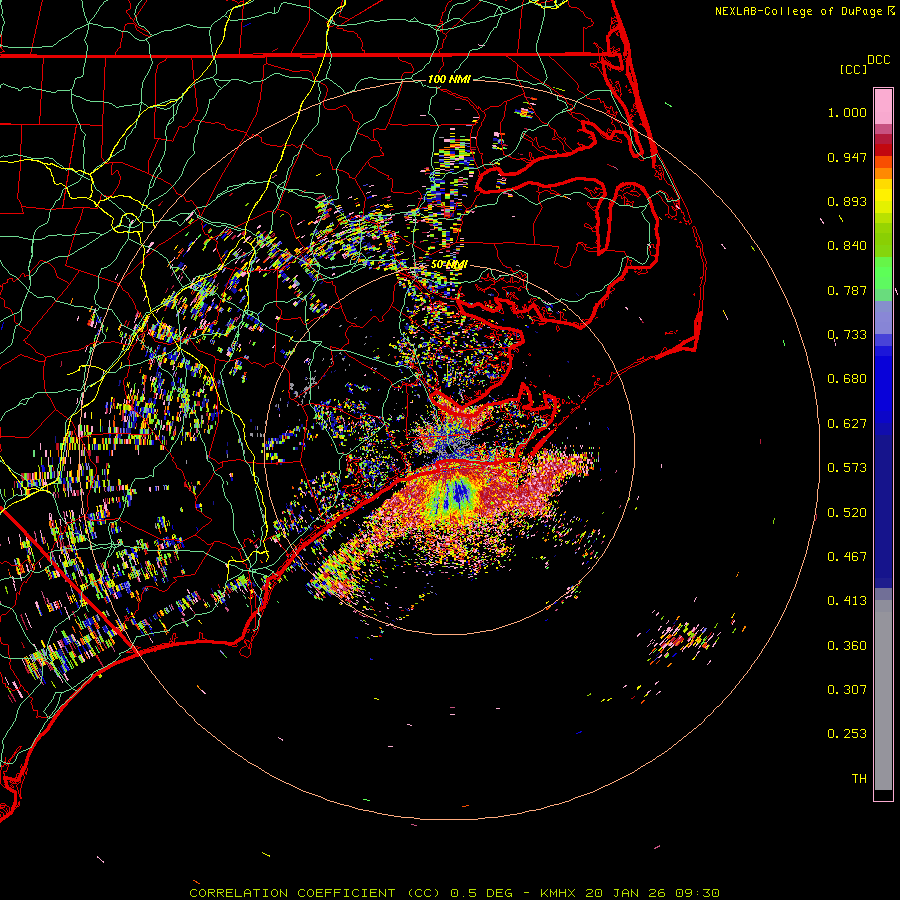Image resolution: width=900 pixels, height=900 pixels.
Task: Pick the yellow segment of the color bar
Action: point(883,196)
